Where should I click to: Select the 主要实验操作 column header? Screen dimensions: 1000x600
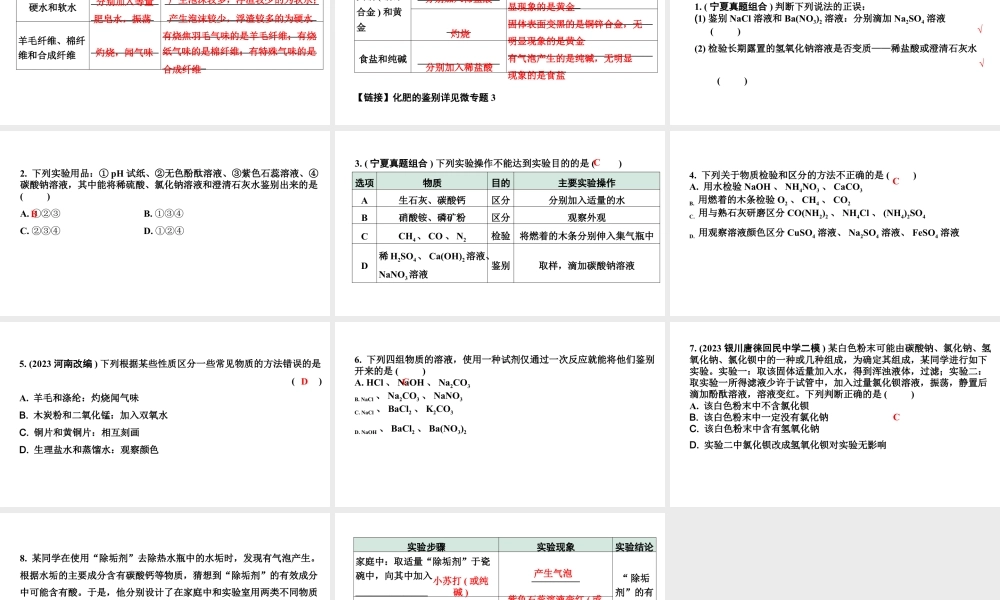pyautogui.click(x=586, y=183)
